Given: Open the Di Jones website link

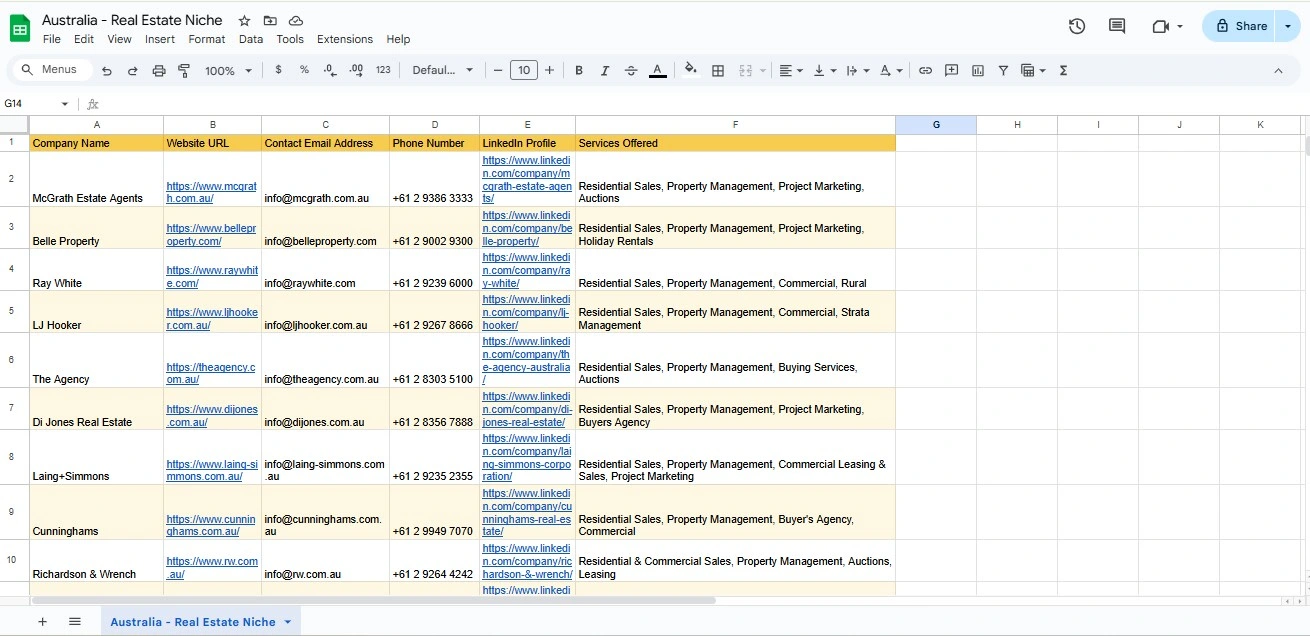Looking at the screenshot, I should [212, 416].
